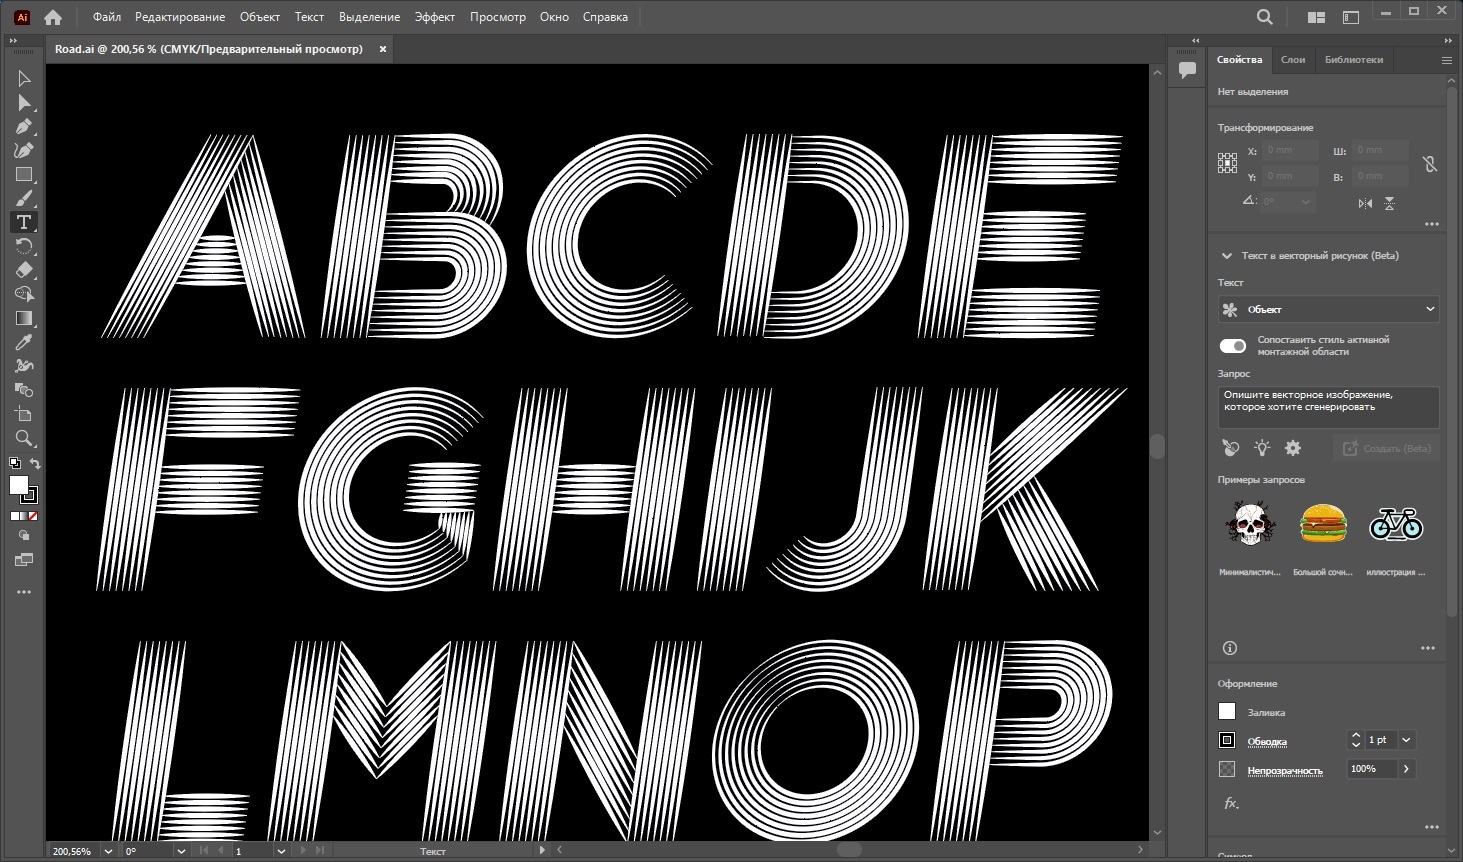Choose the Eraser tool in the toolbar
The image size is (1463, 862).
click(x=24, y=270)
